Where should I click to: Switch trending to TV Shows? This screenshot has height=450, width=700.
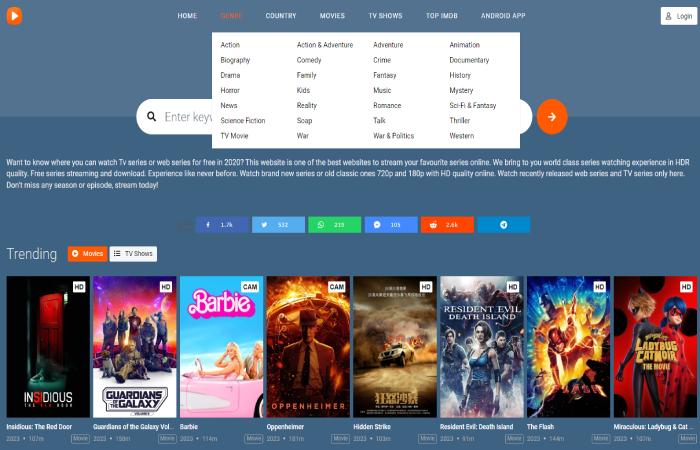point(133,254)
